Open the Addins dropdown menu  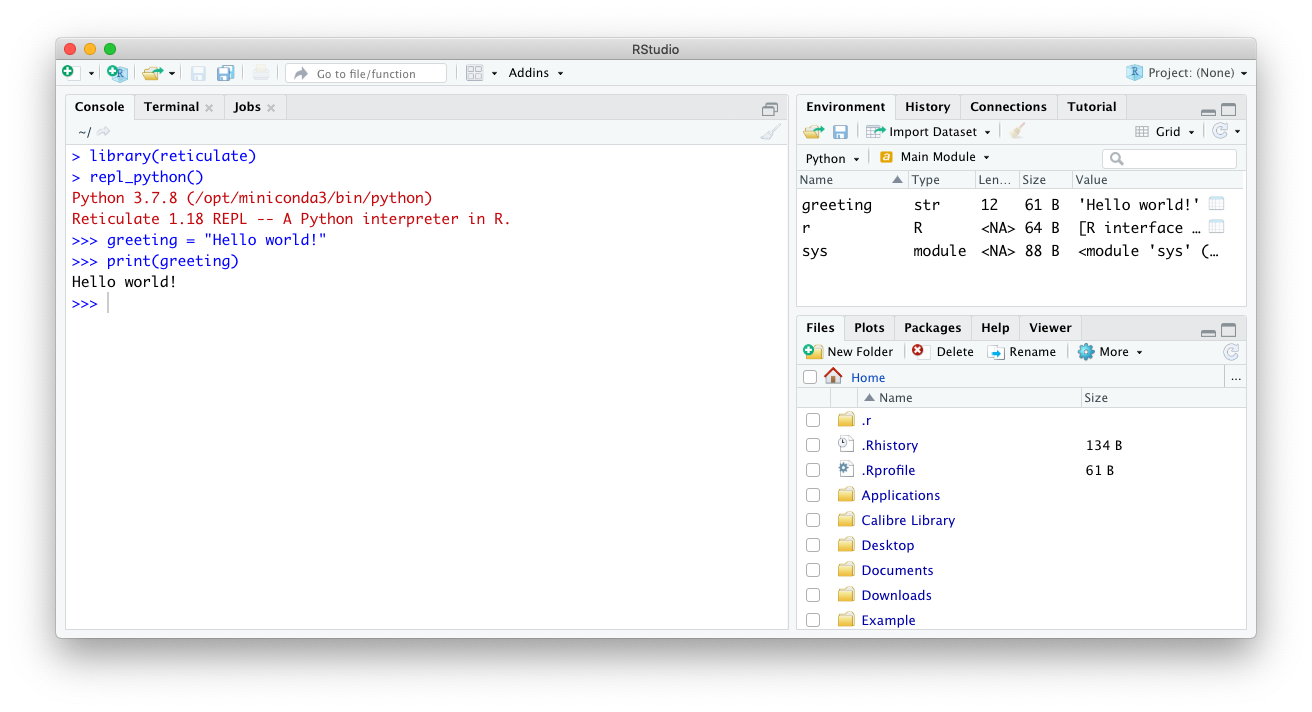click(536, 73)
